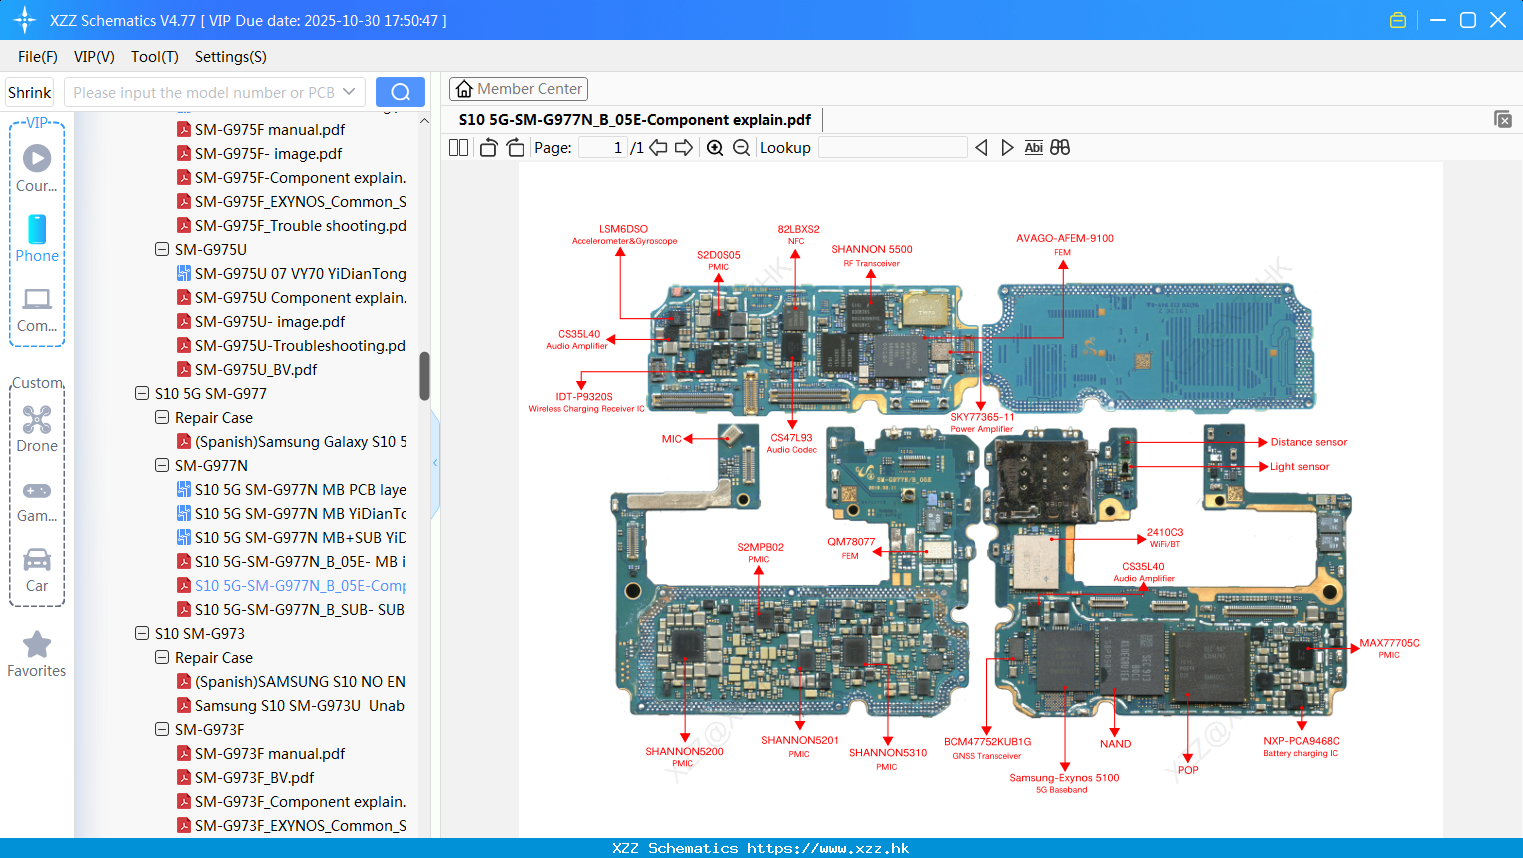Rotate the page clockwise

coord(515,148)
